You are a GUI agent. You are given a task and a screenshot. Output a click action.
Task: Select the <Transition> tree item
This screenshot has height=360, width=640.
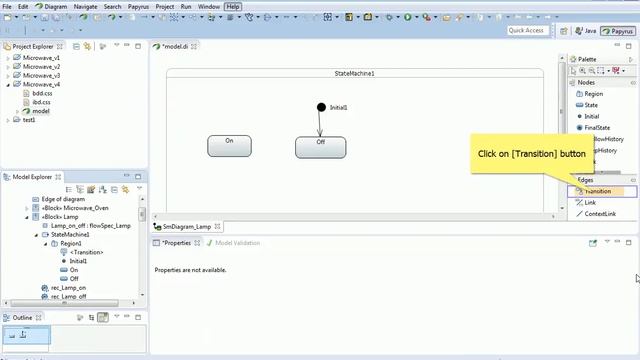[82, 252]
